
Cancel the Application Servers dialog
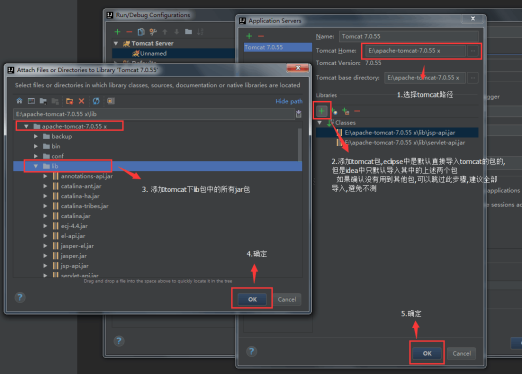click(462, 353)
